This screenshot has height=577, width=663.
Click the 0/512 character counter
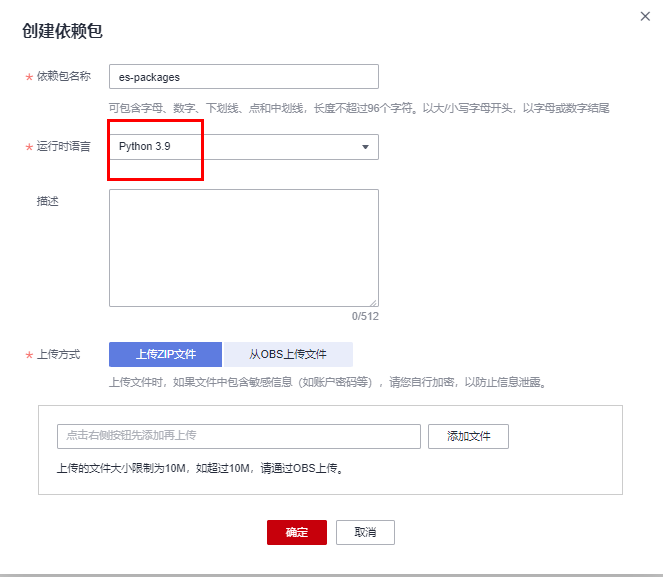(x=365, y=316)
